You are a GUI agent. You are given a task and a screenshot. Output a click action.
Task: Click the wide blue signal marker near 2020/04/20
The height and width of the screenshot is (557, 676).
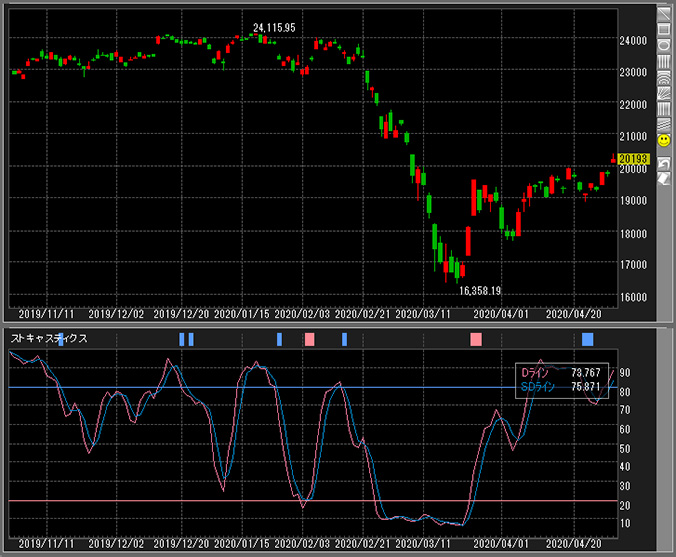click(588, 339)
